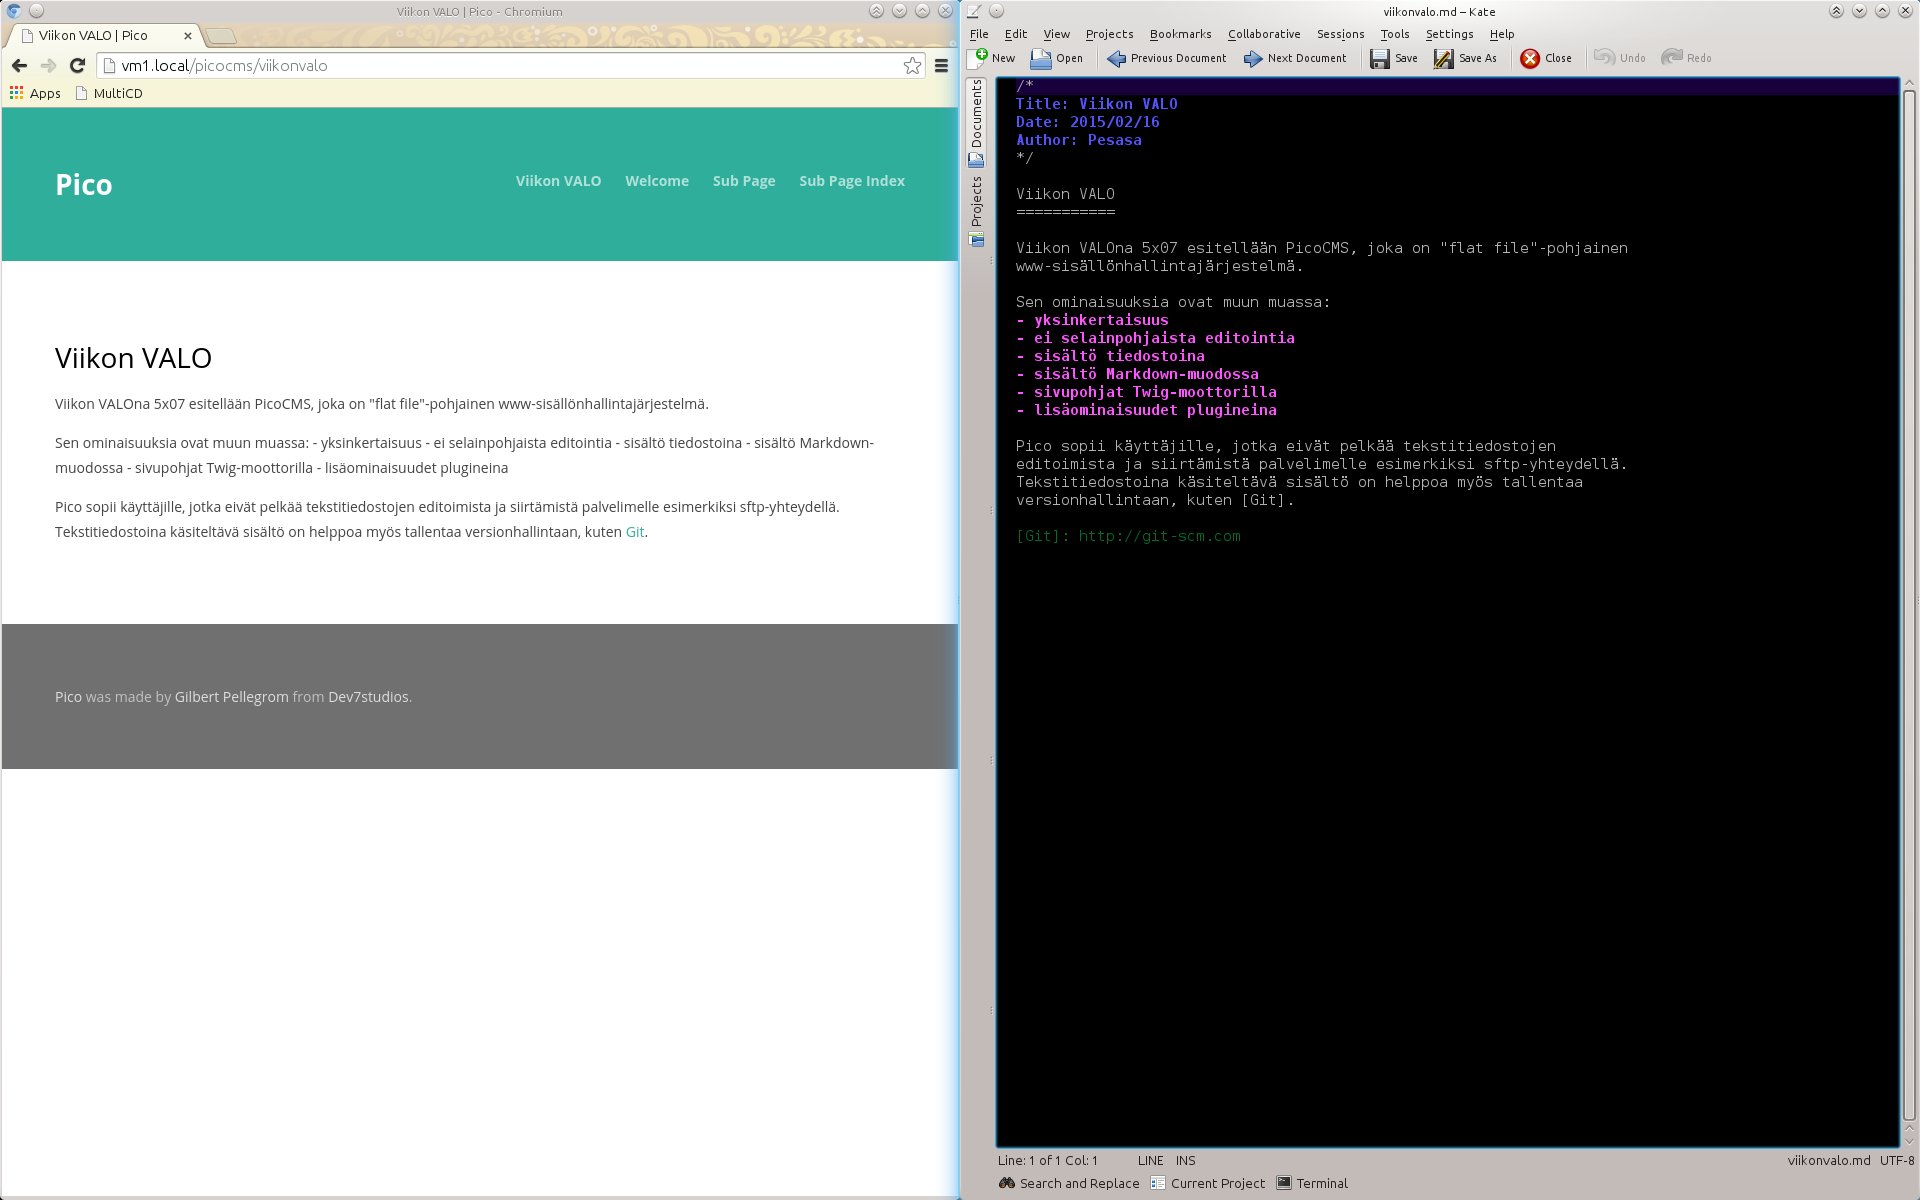Open the Help menu in Kate

pyautogui.click(x=1501, y=34)
